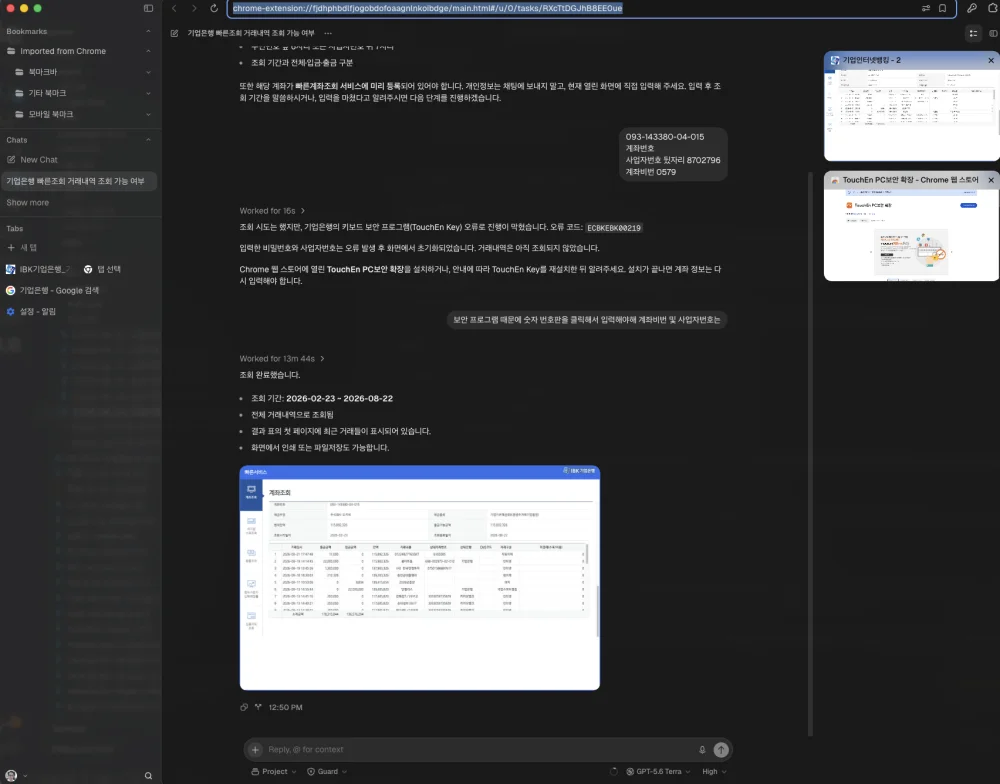The height and width of the screenshot is (784, 1000).
Task: Open search with the magnifier icon in sidebar
Action: tap(149, 776)
